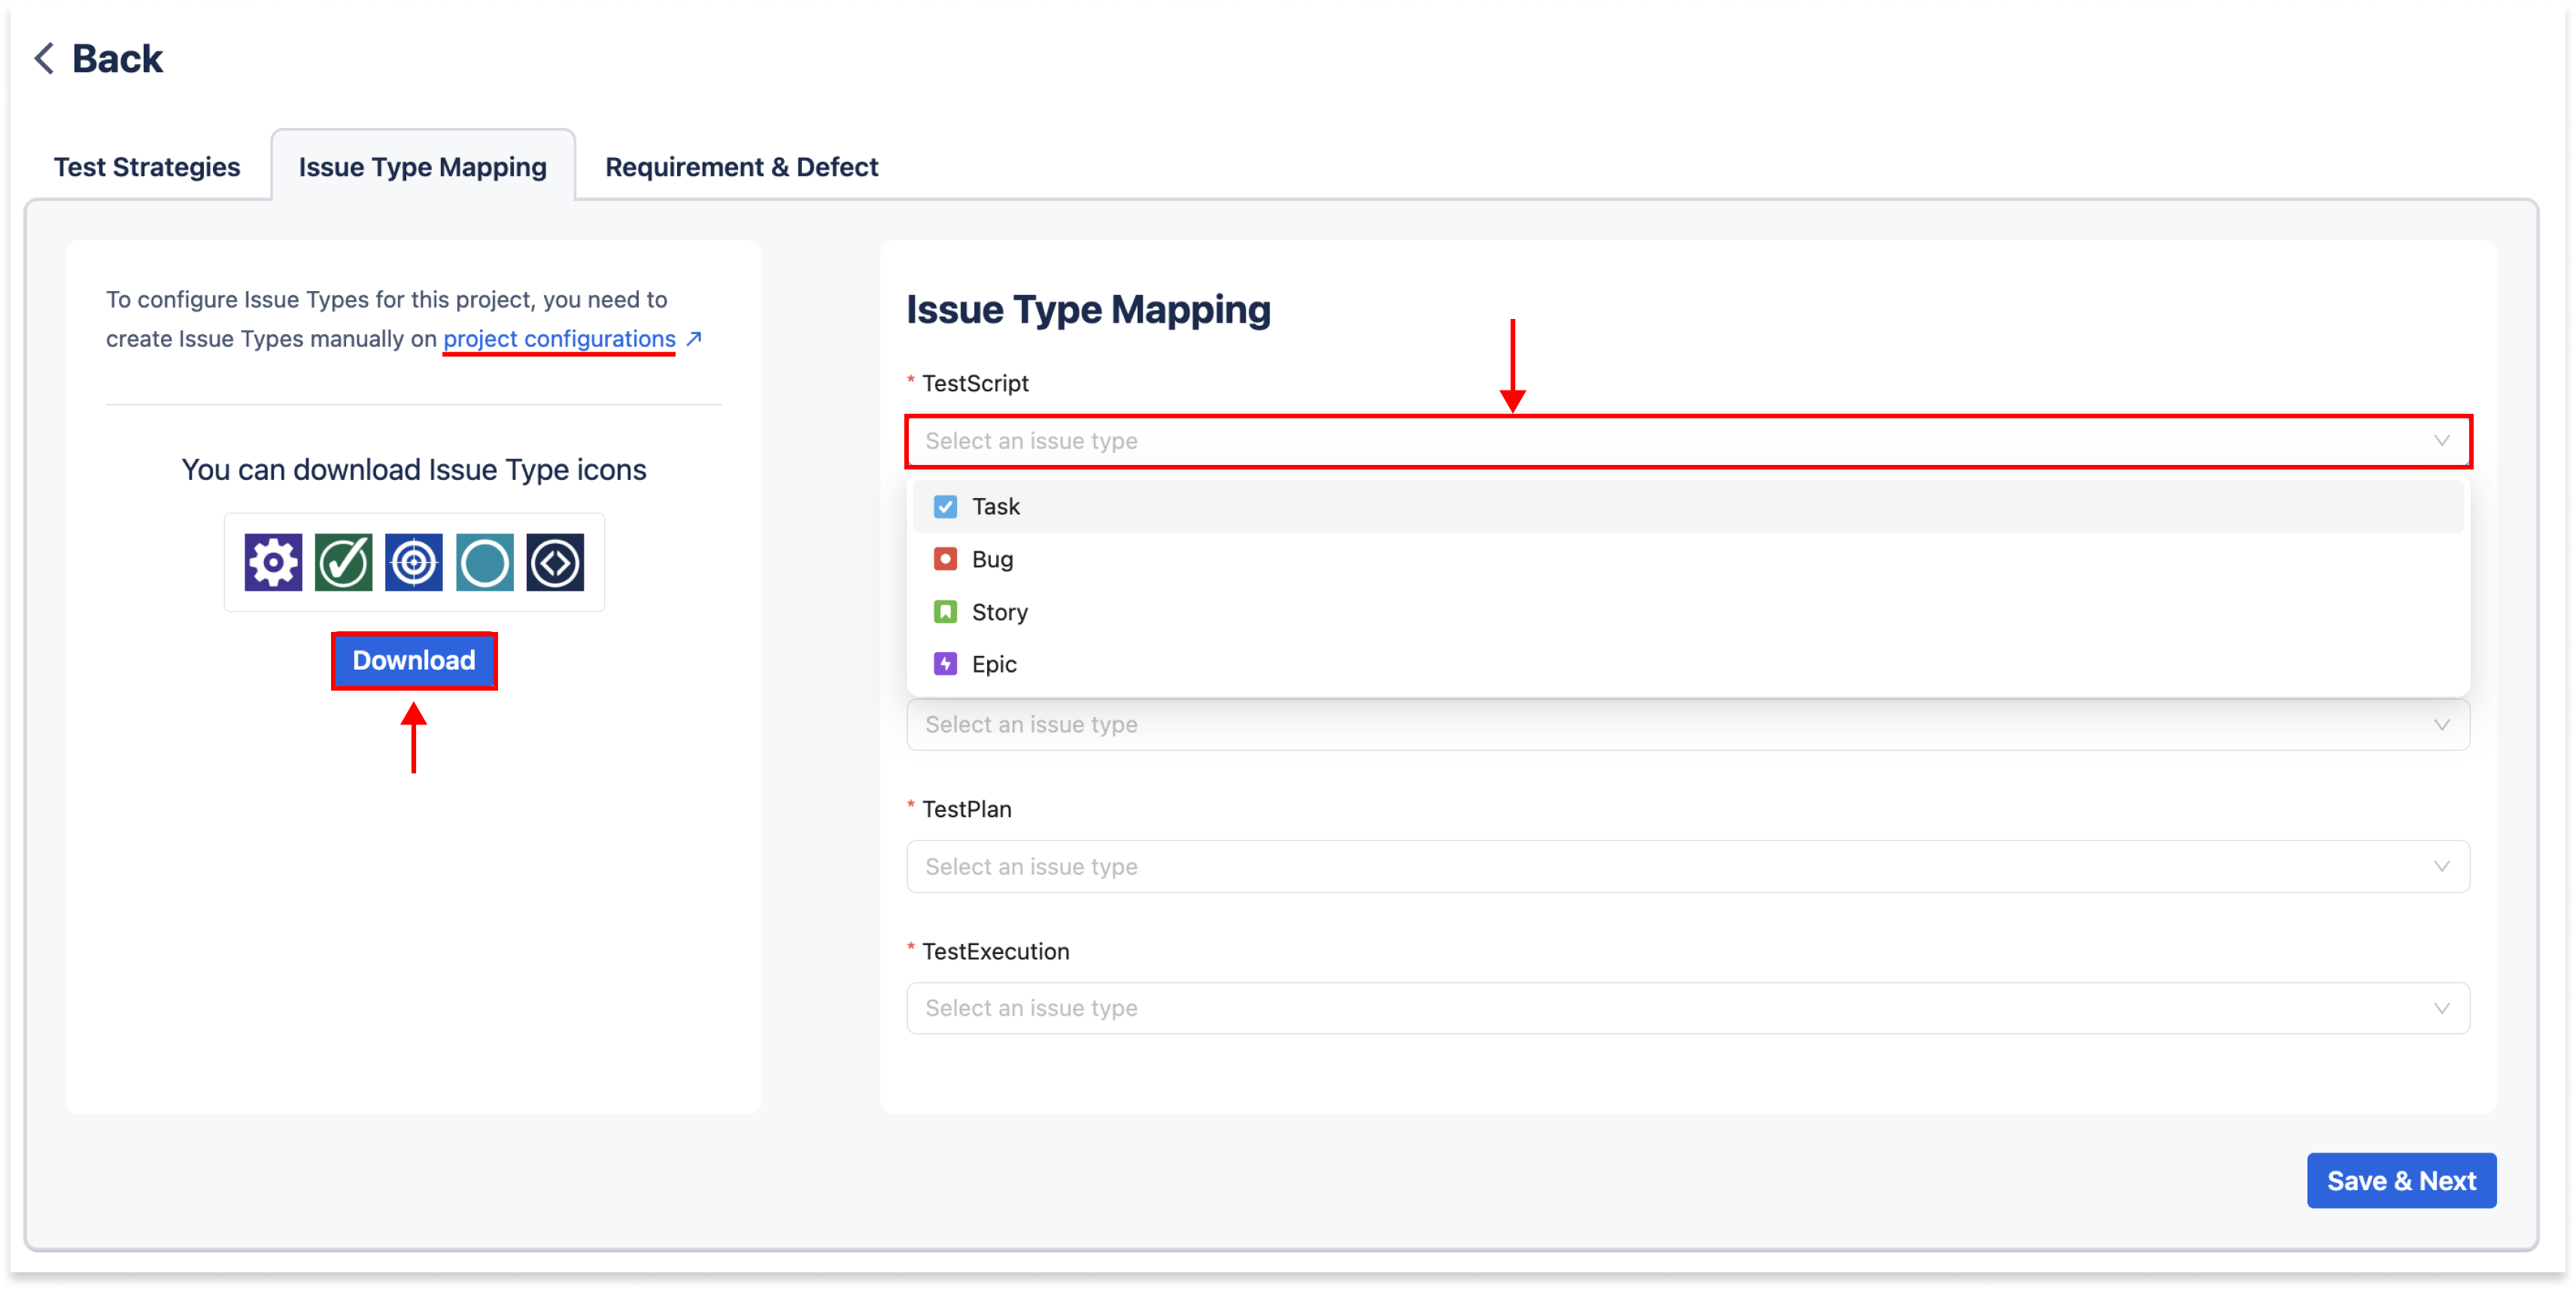Image resolution: width=2576 pixels, height=1291 pixels.
Task: Open the project configurations link
Action: pos(559,339)
